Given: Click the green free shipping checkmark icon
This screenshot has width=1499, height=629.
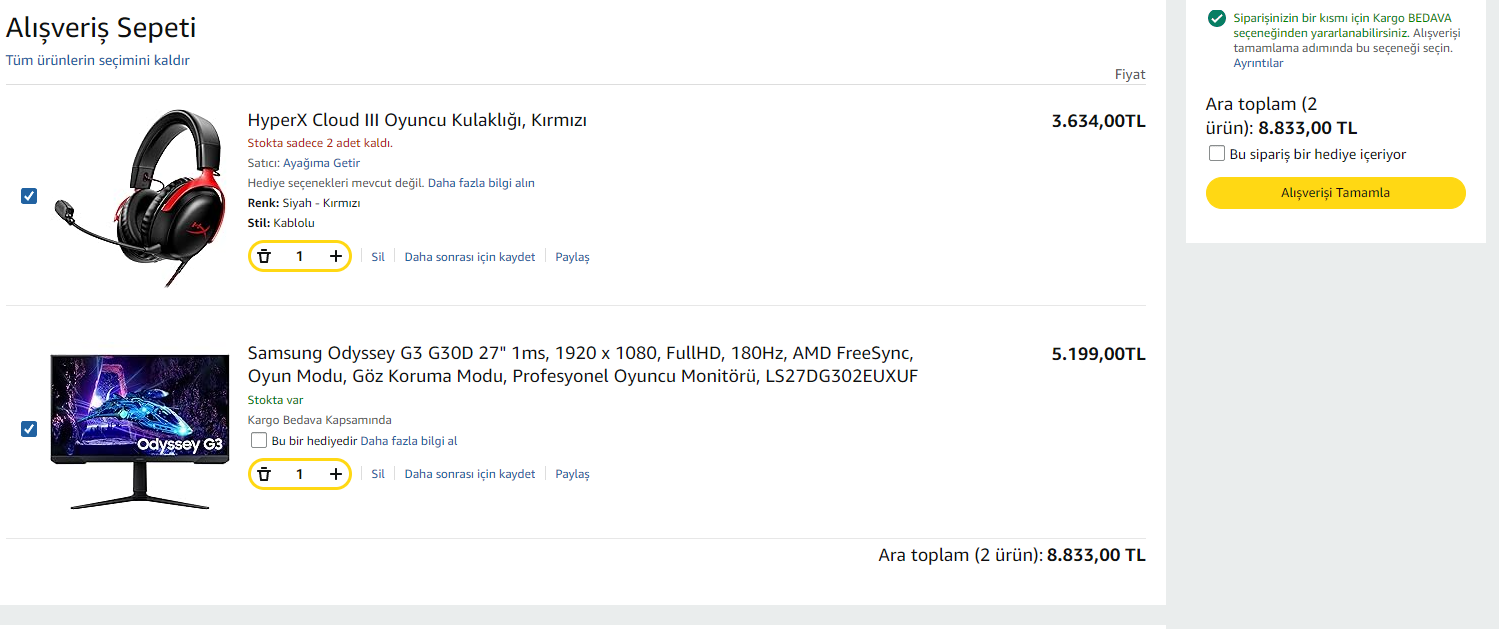Looking at the screenshot, I should coord(1216,18).
